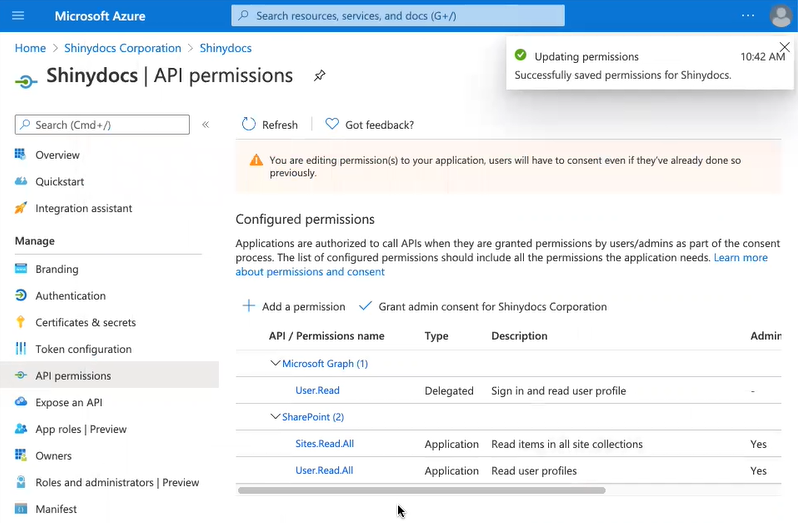Screen dimensions: 798x523
Task: Click the plus icon to add a permission
Action: [x=249, y=306]
